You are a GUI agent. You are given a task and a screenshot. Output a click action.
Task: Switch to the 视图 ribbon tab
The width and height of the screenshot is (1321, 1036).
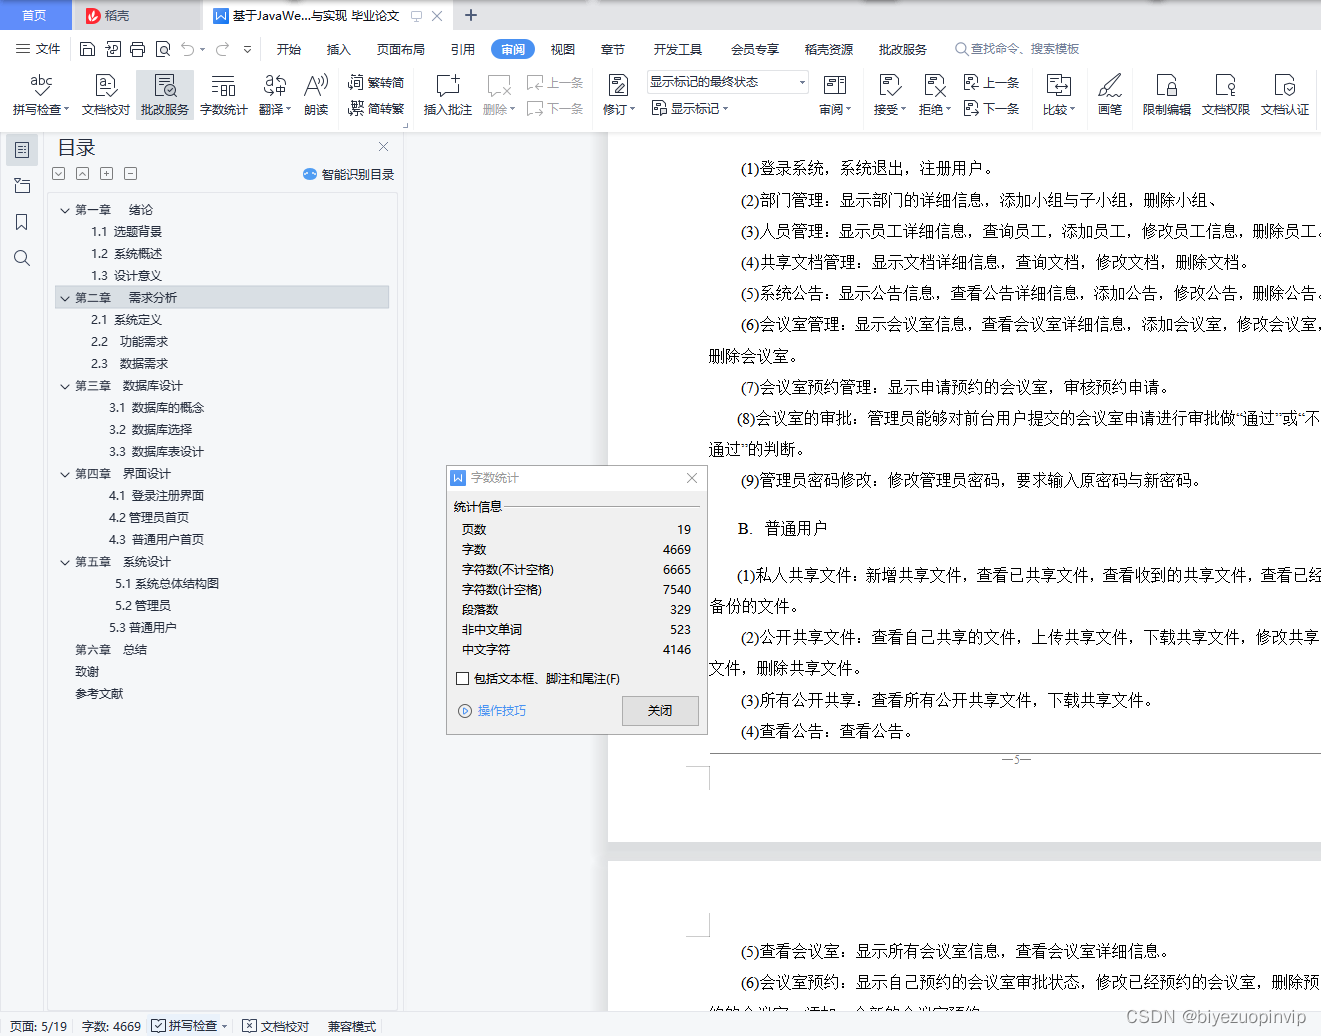(x=563, y=49)
